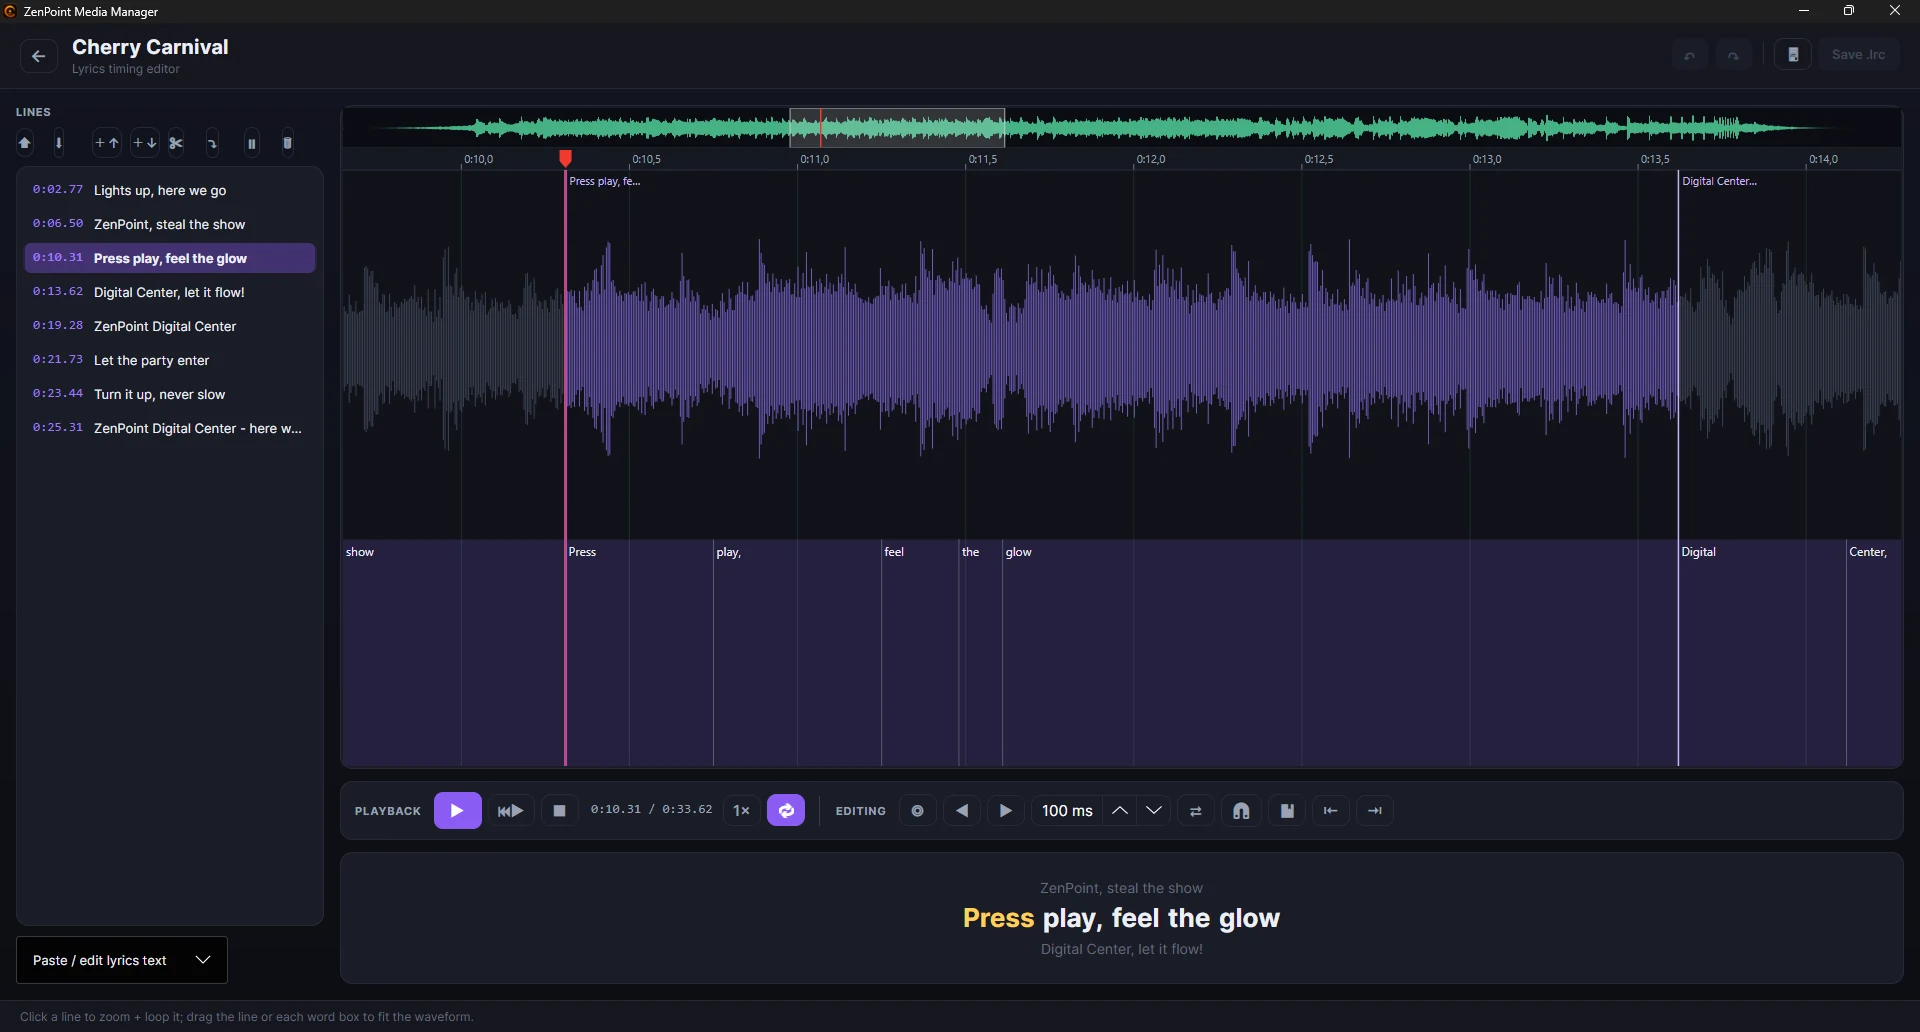Select line 'ZenPoint, steal the show'

click(170, 224)
